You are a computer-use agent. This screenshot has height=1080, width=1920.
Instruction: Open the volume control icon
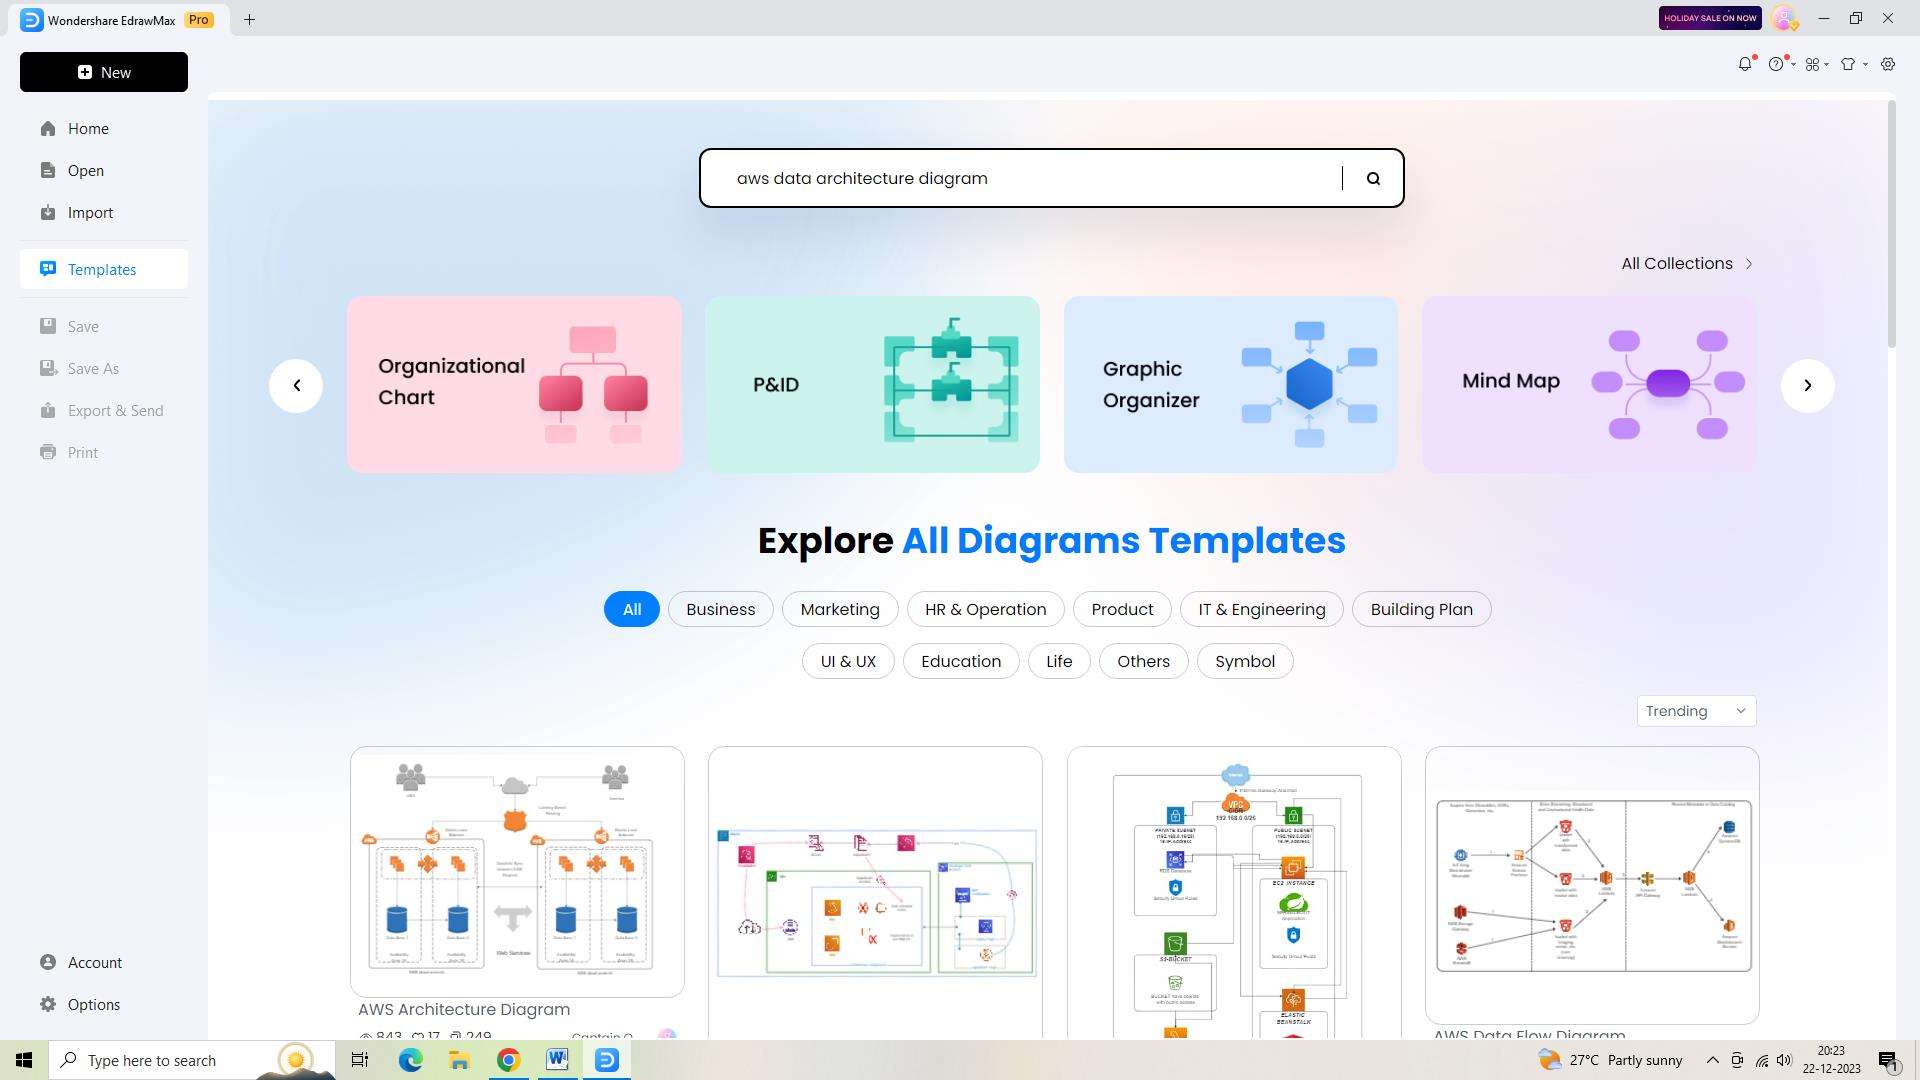point(1785,1060)
